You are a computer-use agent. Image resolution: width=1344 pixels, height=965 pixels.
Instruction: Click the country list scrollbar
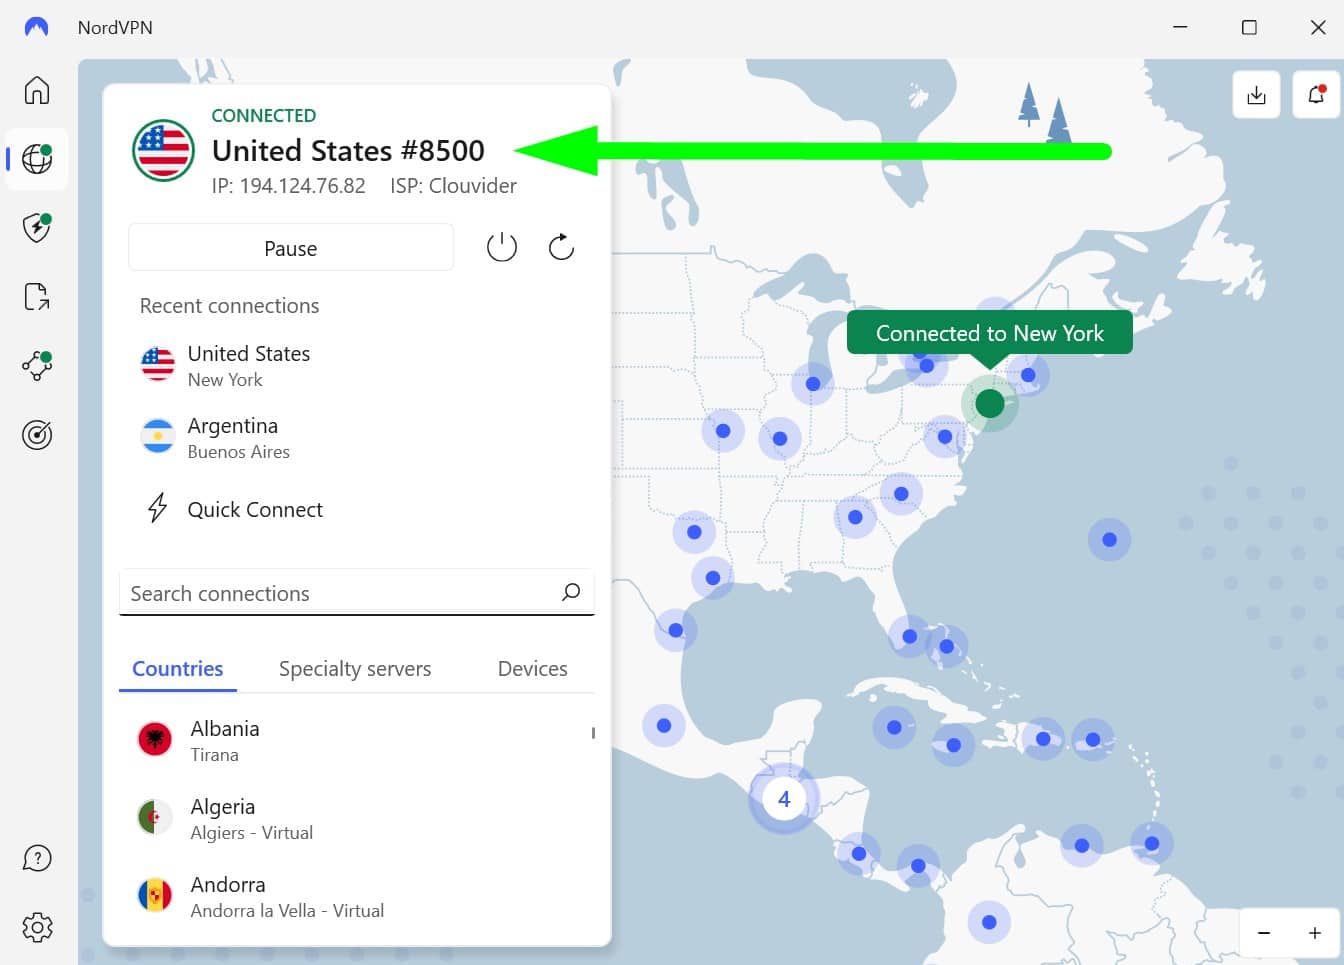point(593,733)
